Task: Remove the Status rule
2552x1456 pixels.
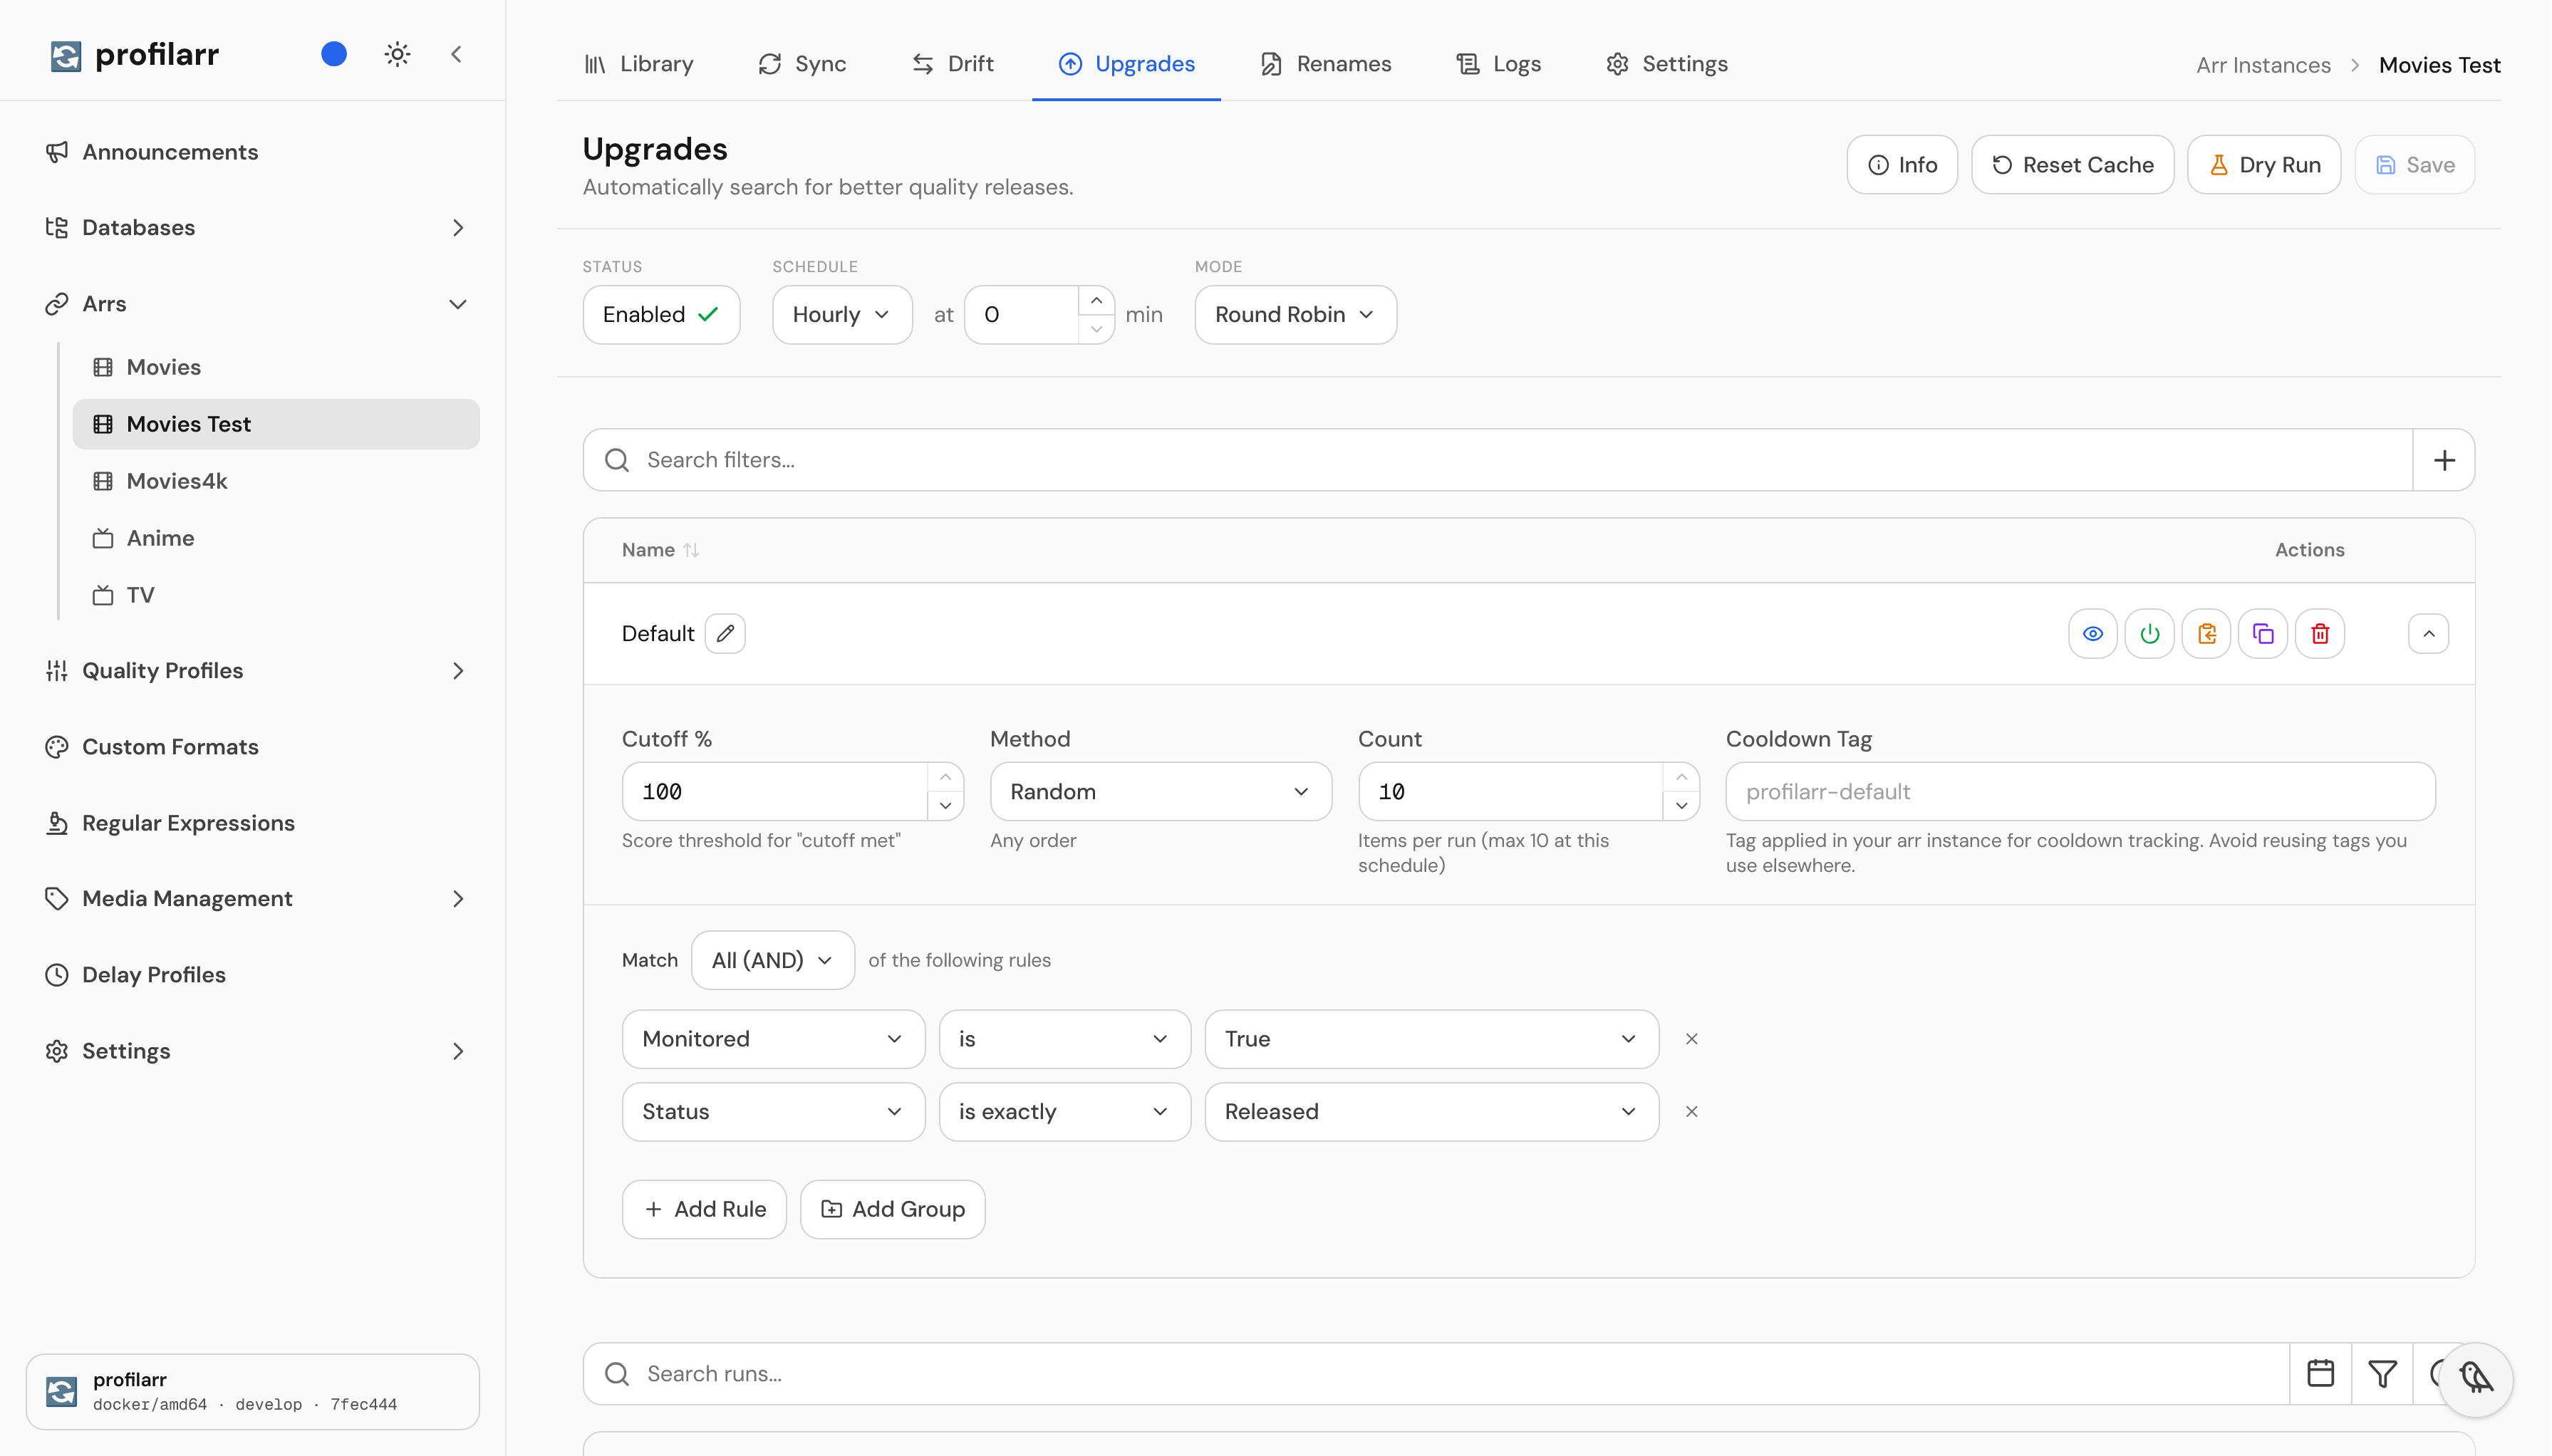Action: (x=1691, y=1112)
